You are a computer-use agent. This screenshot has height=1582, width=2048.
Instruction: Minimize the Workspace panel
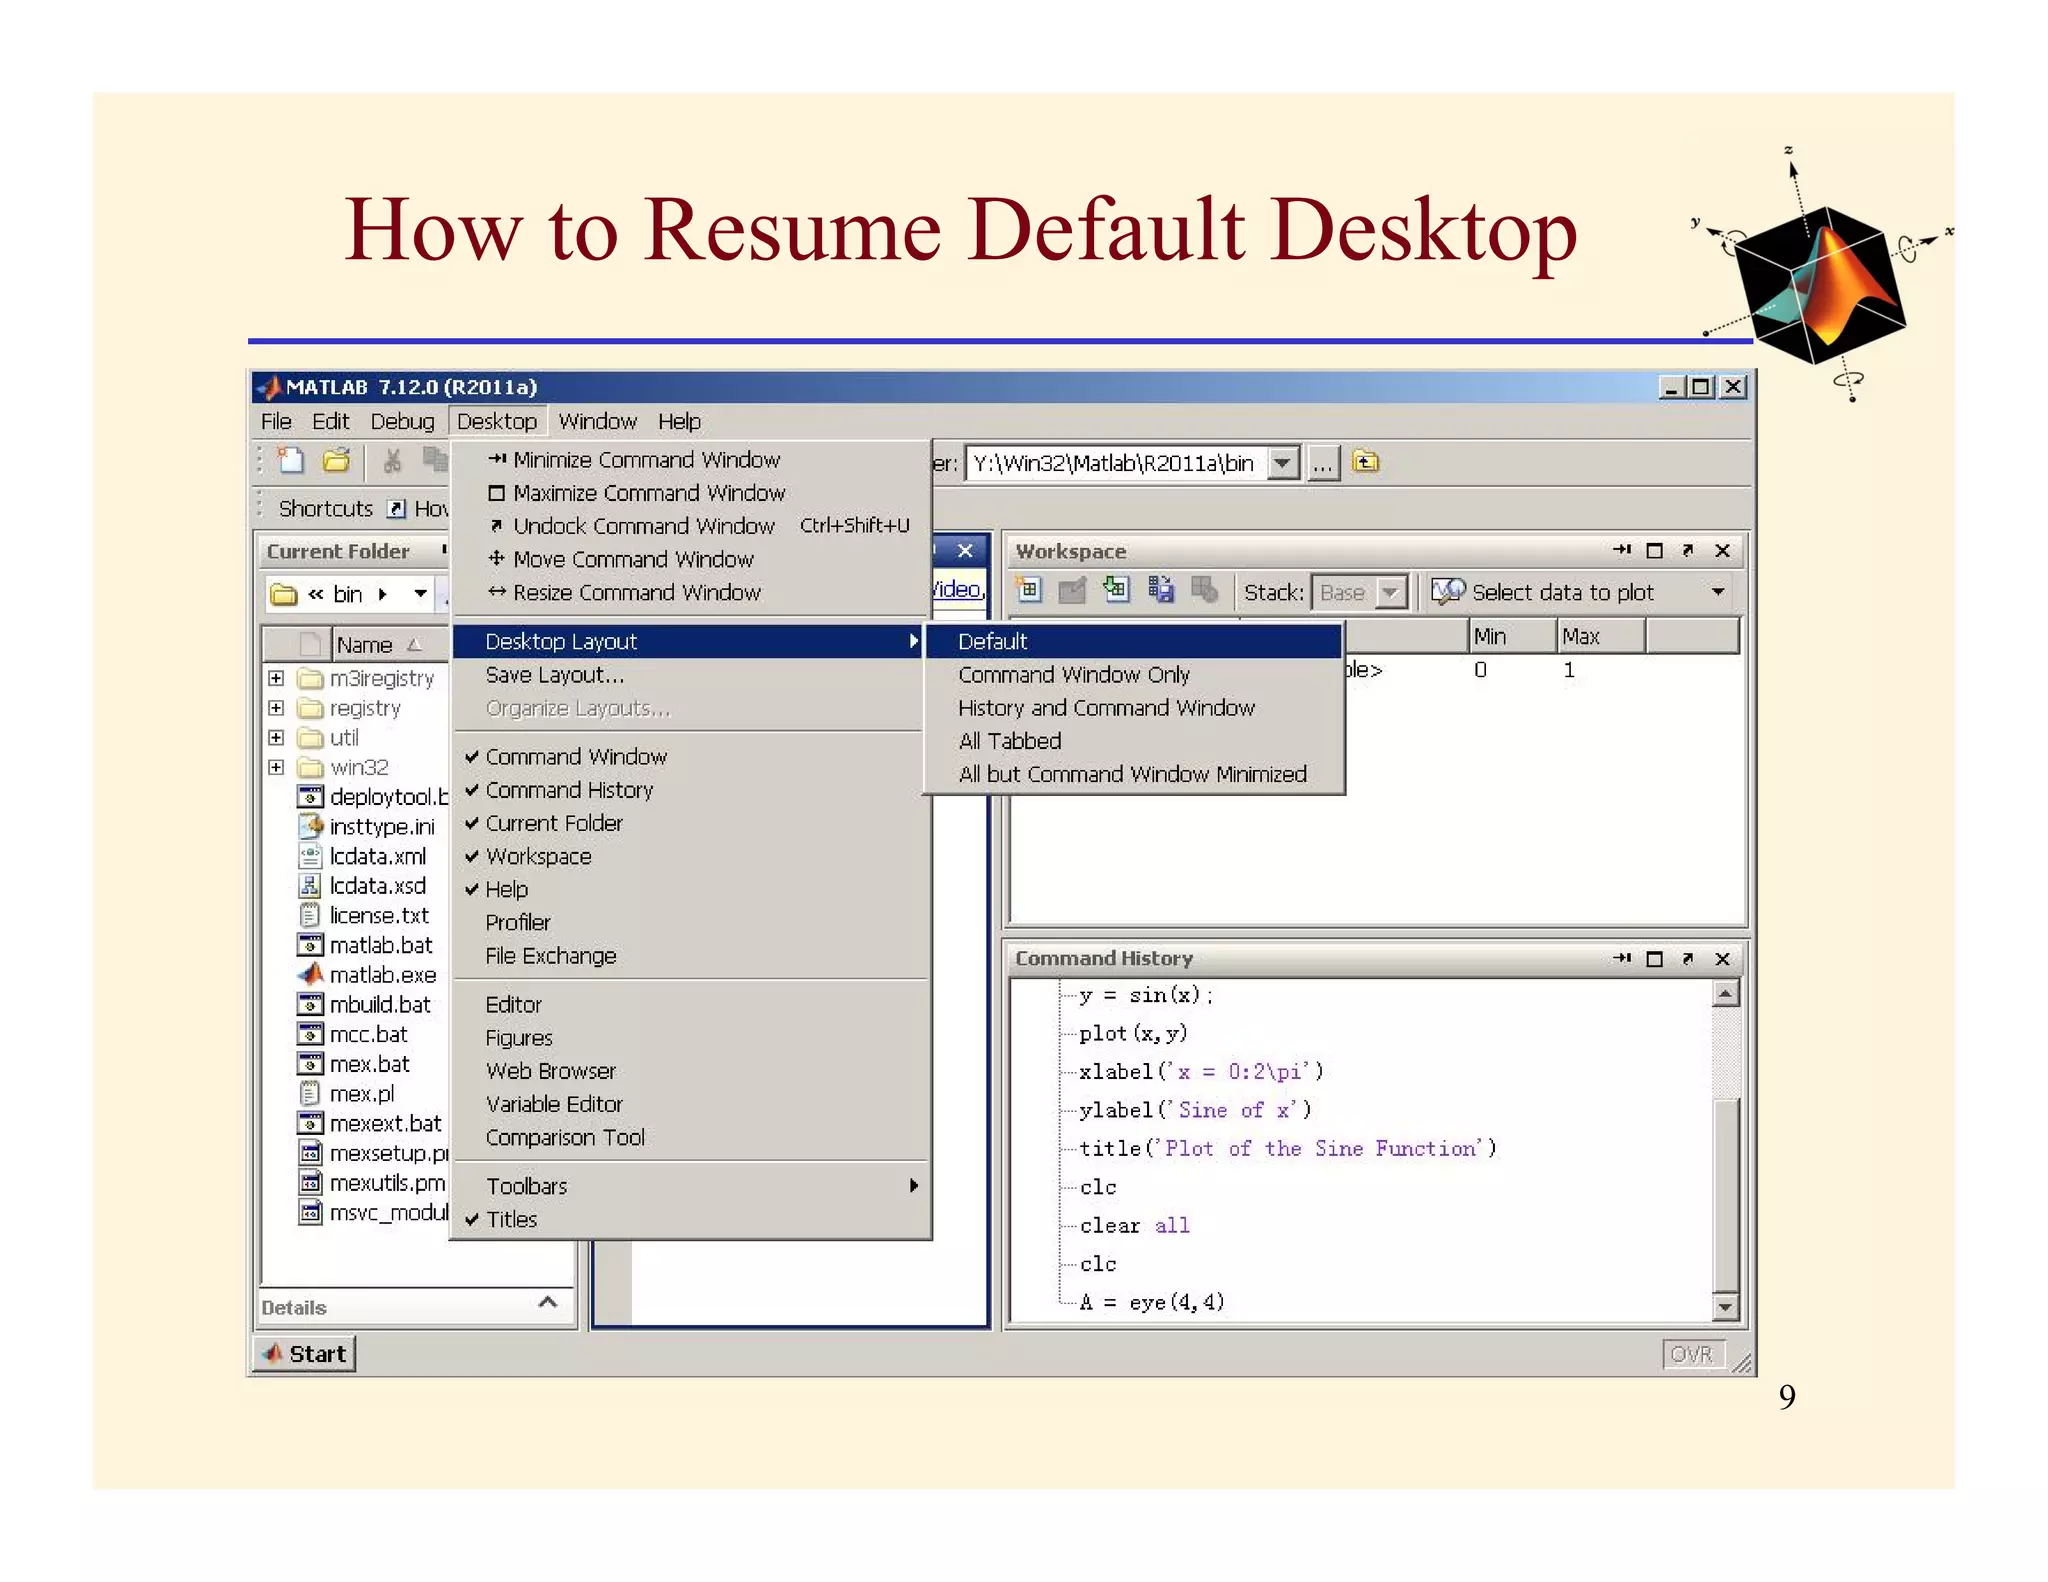click(x=1622, y=550)
